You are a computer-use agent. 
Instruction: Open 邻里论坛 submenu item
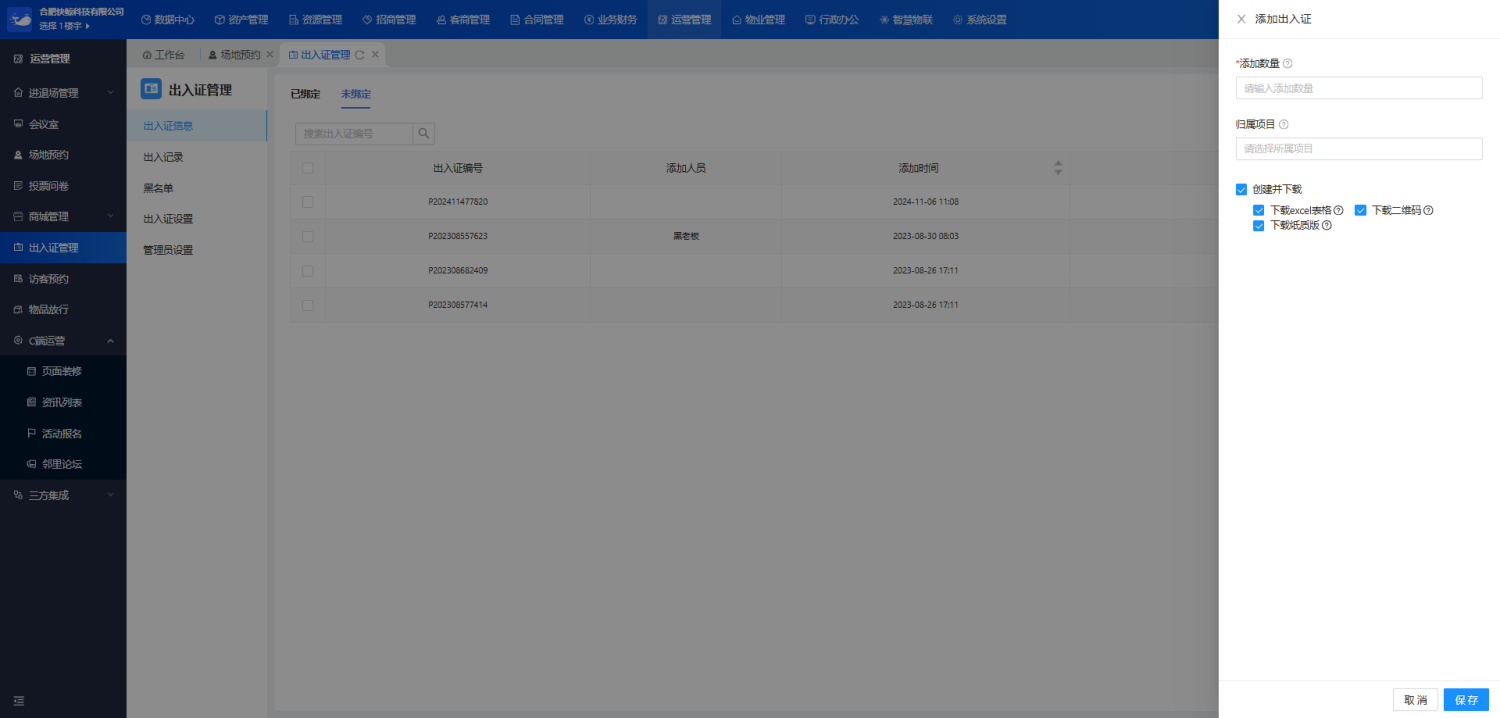coord(63,464)
